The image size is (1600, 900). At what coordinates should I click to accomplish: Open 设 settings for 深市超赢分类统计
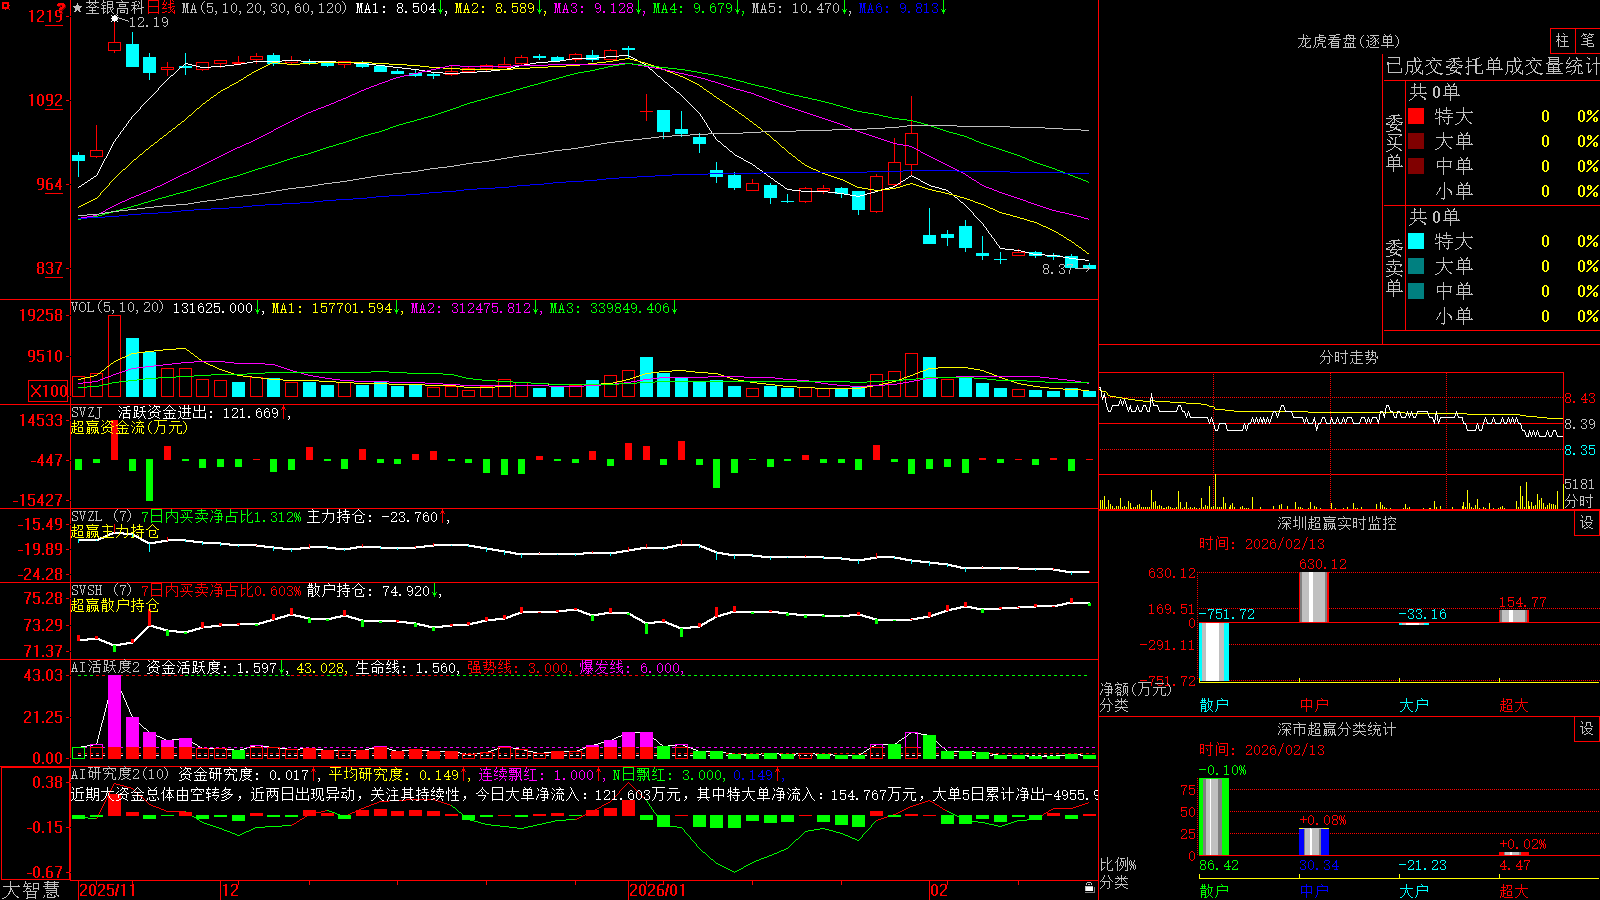[1587, 729]
